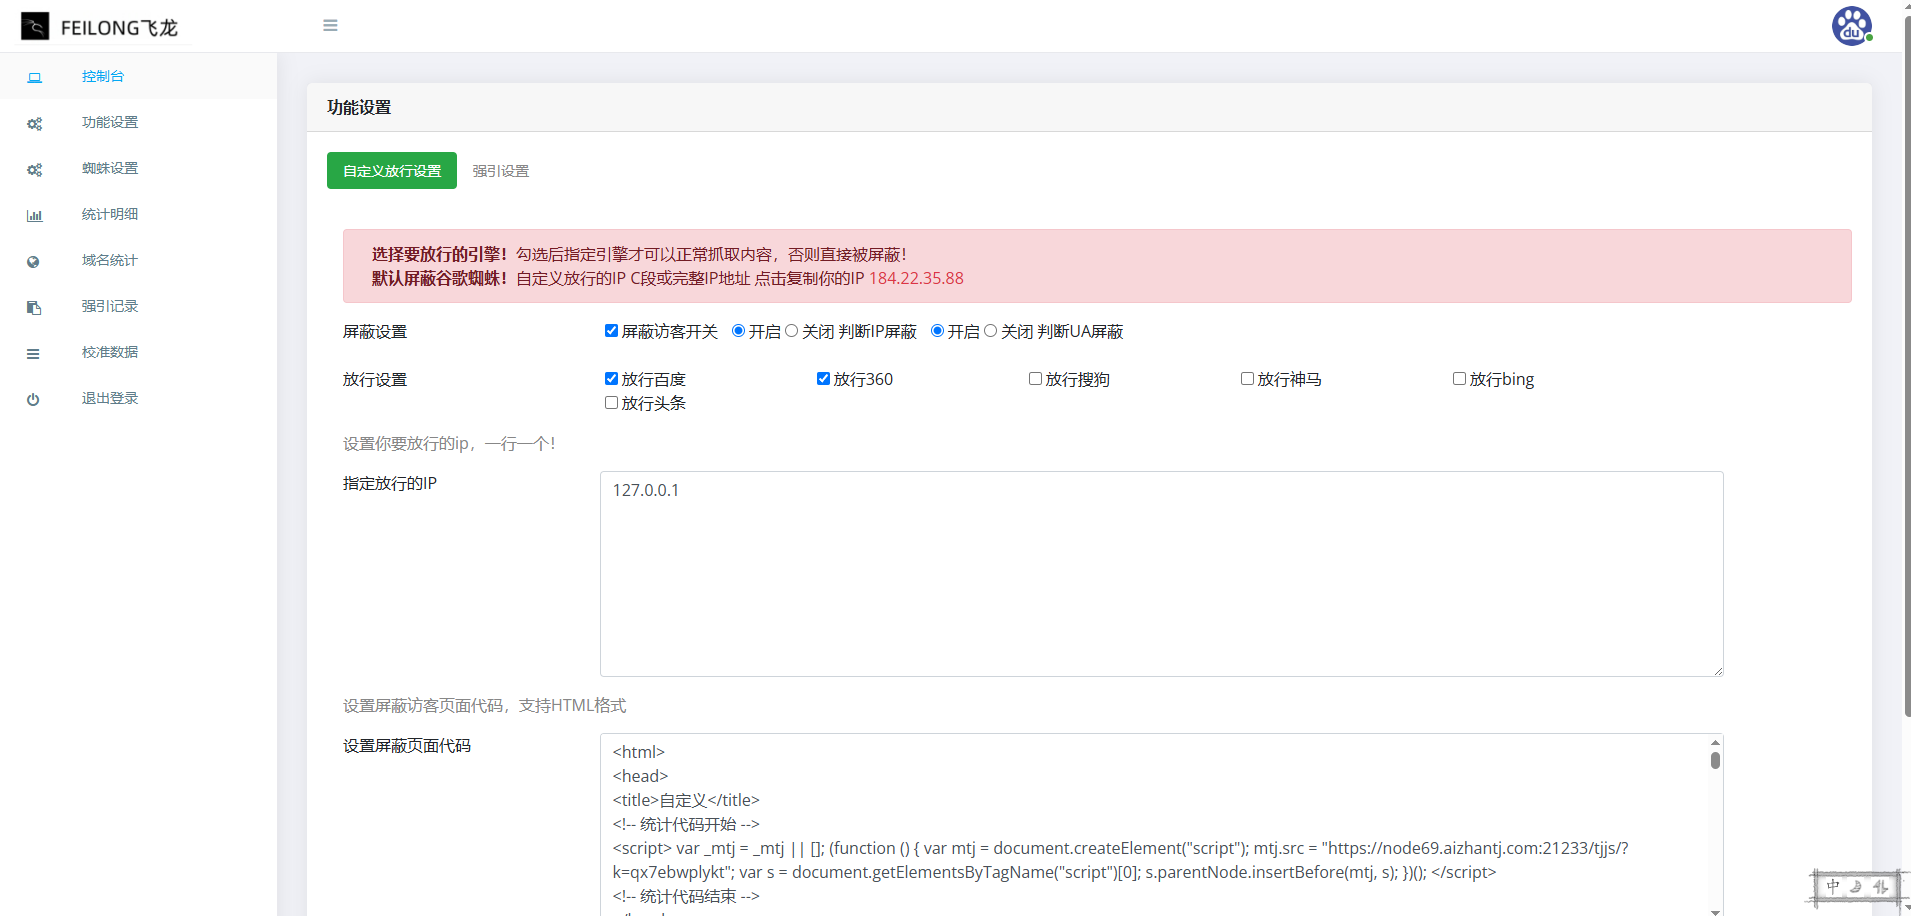This screenshot has width=1911, height=916.
Task: Click the page vertical scrollbar
Action: (x=1907, y=365)
